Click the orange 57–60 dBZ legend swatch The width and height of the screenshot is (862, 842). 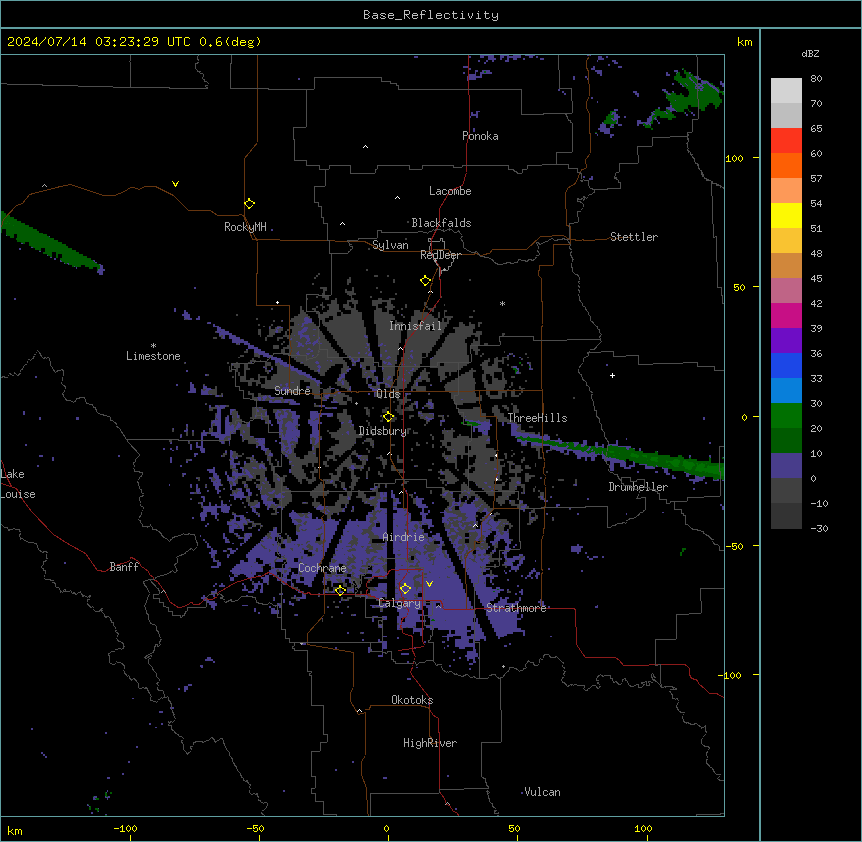coord(786,165)
